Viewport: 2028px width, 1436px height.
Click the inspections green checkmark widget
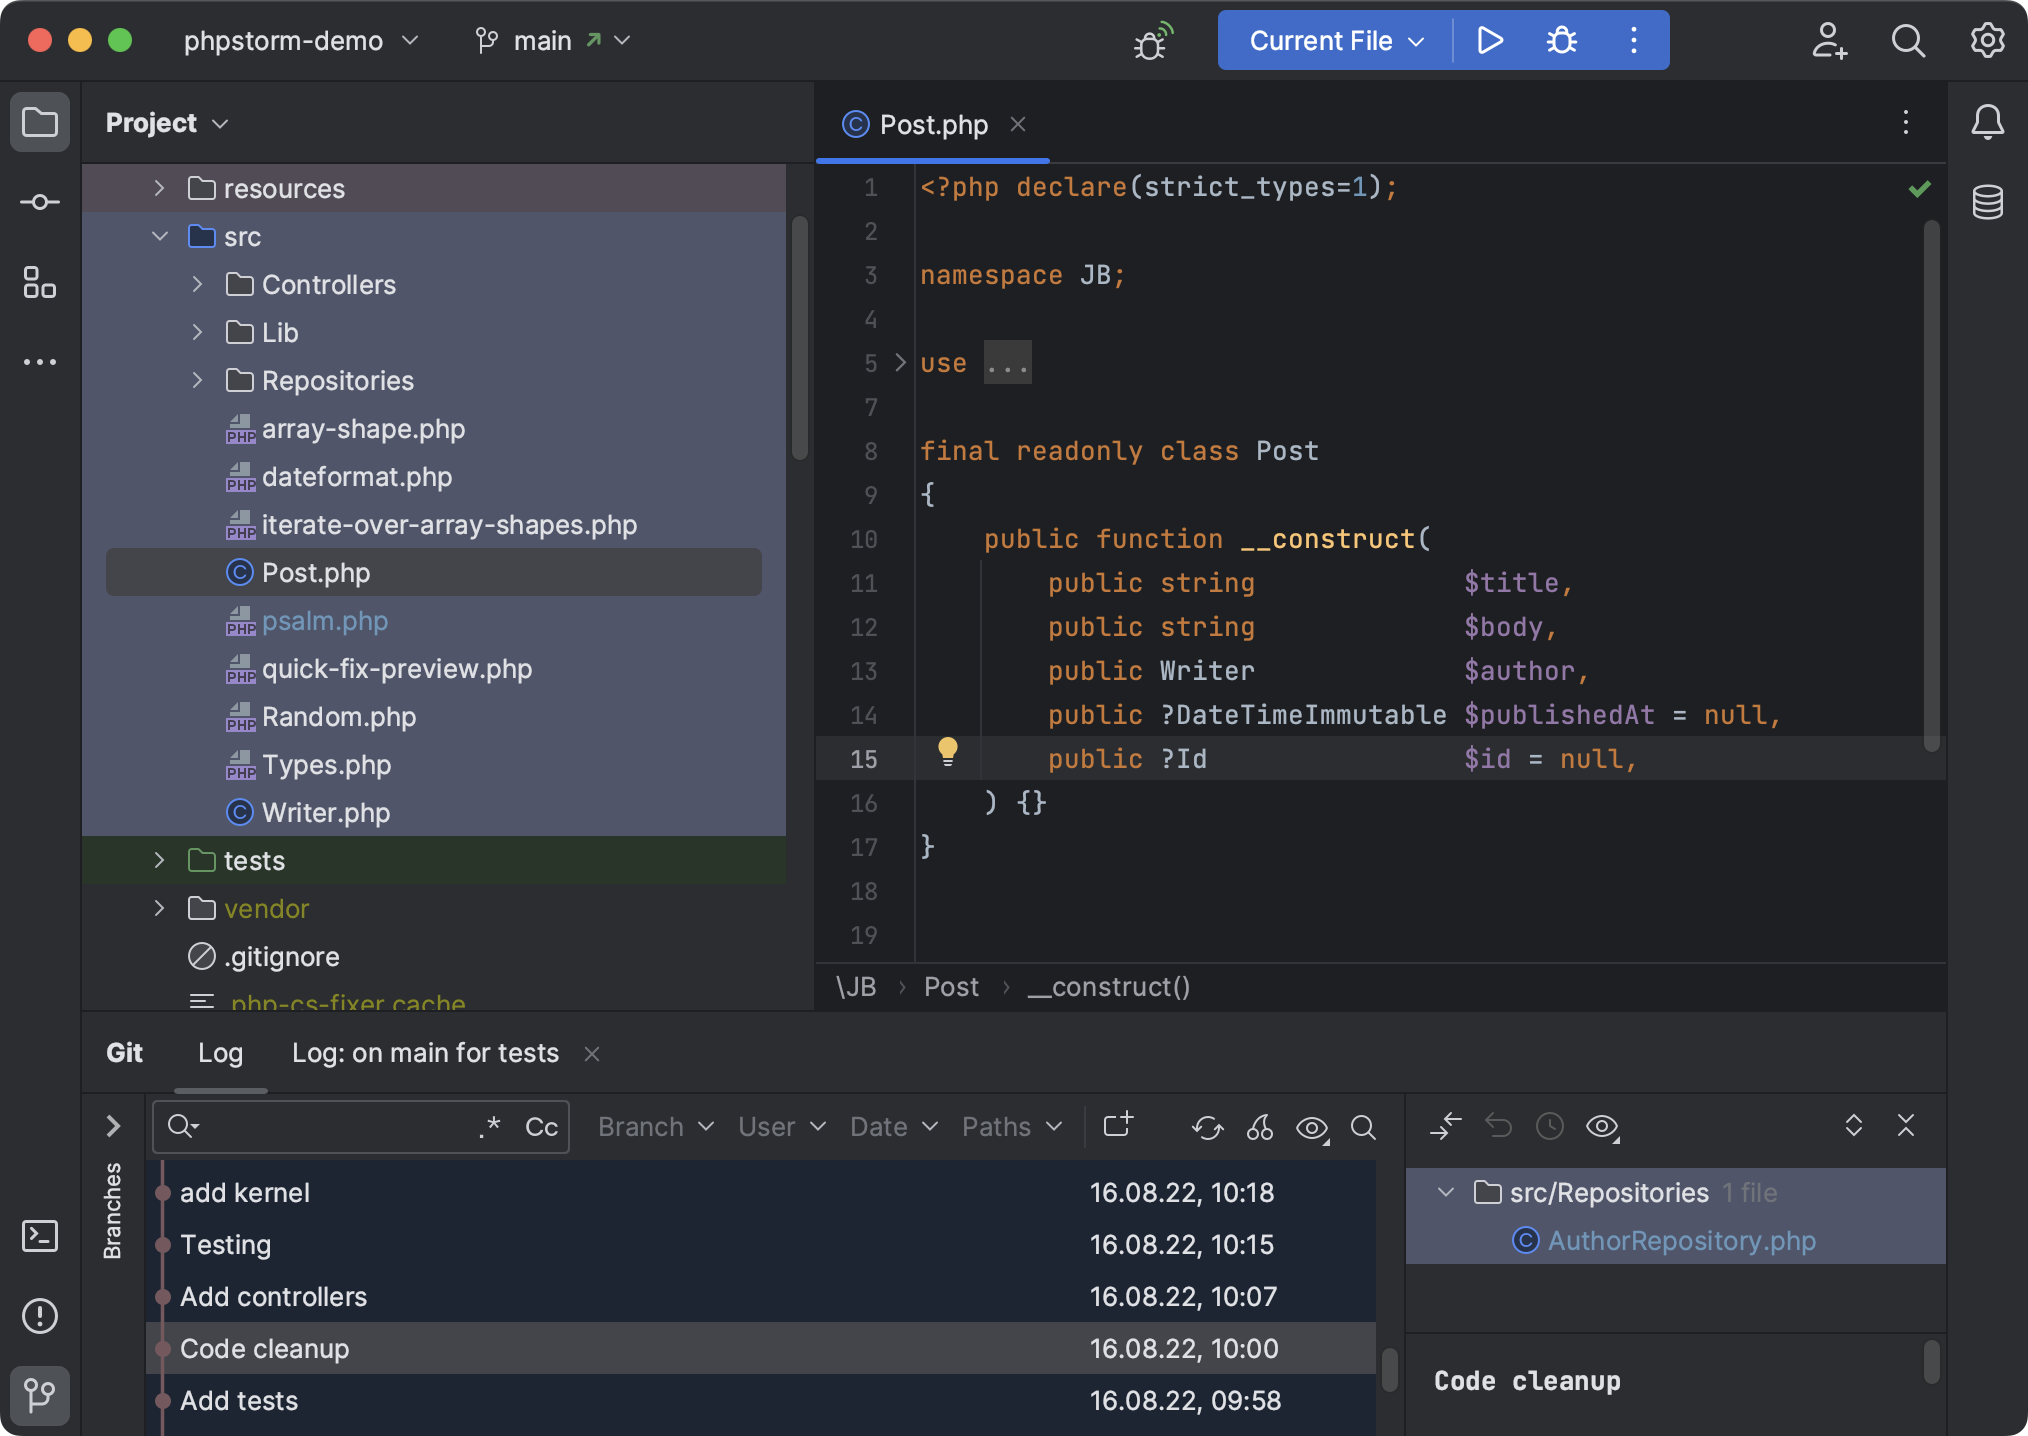(1919, 188)
